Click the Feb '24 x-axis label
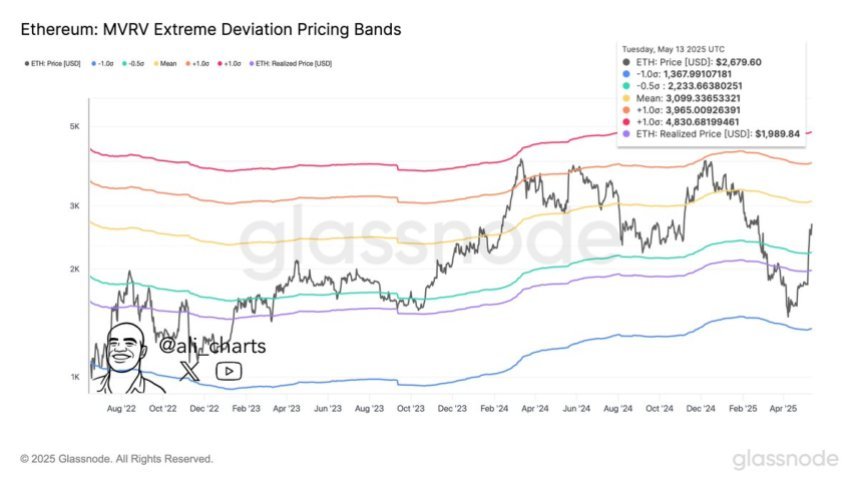The width and height of the screenshot is (860, 484). pyautogui.click(x=494, y=408)
